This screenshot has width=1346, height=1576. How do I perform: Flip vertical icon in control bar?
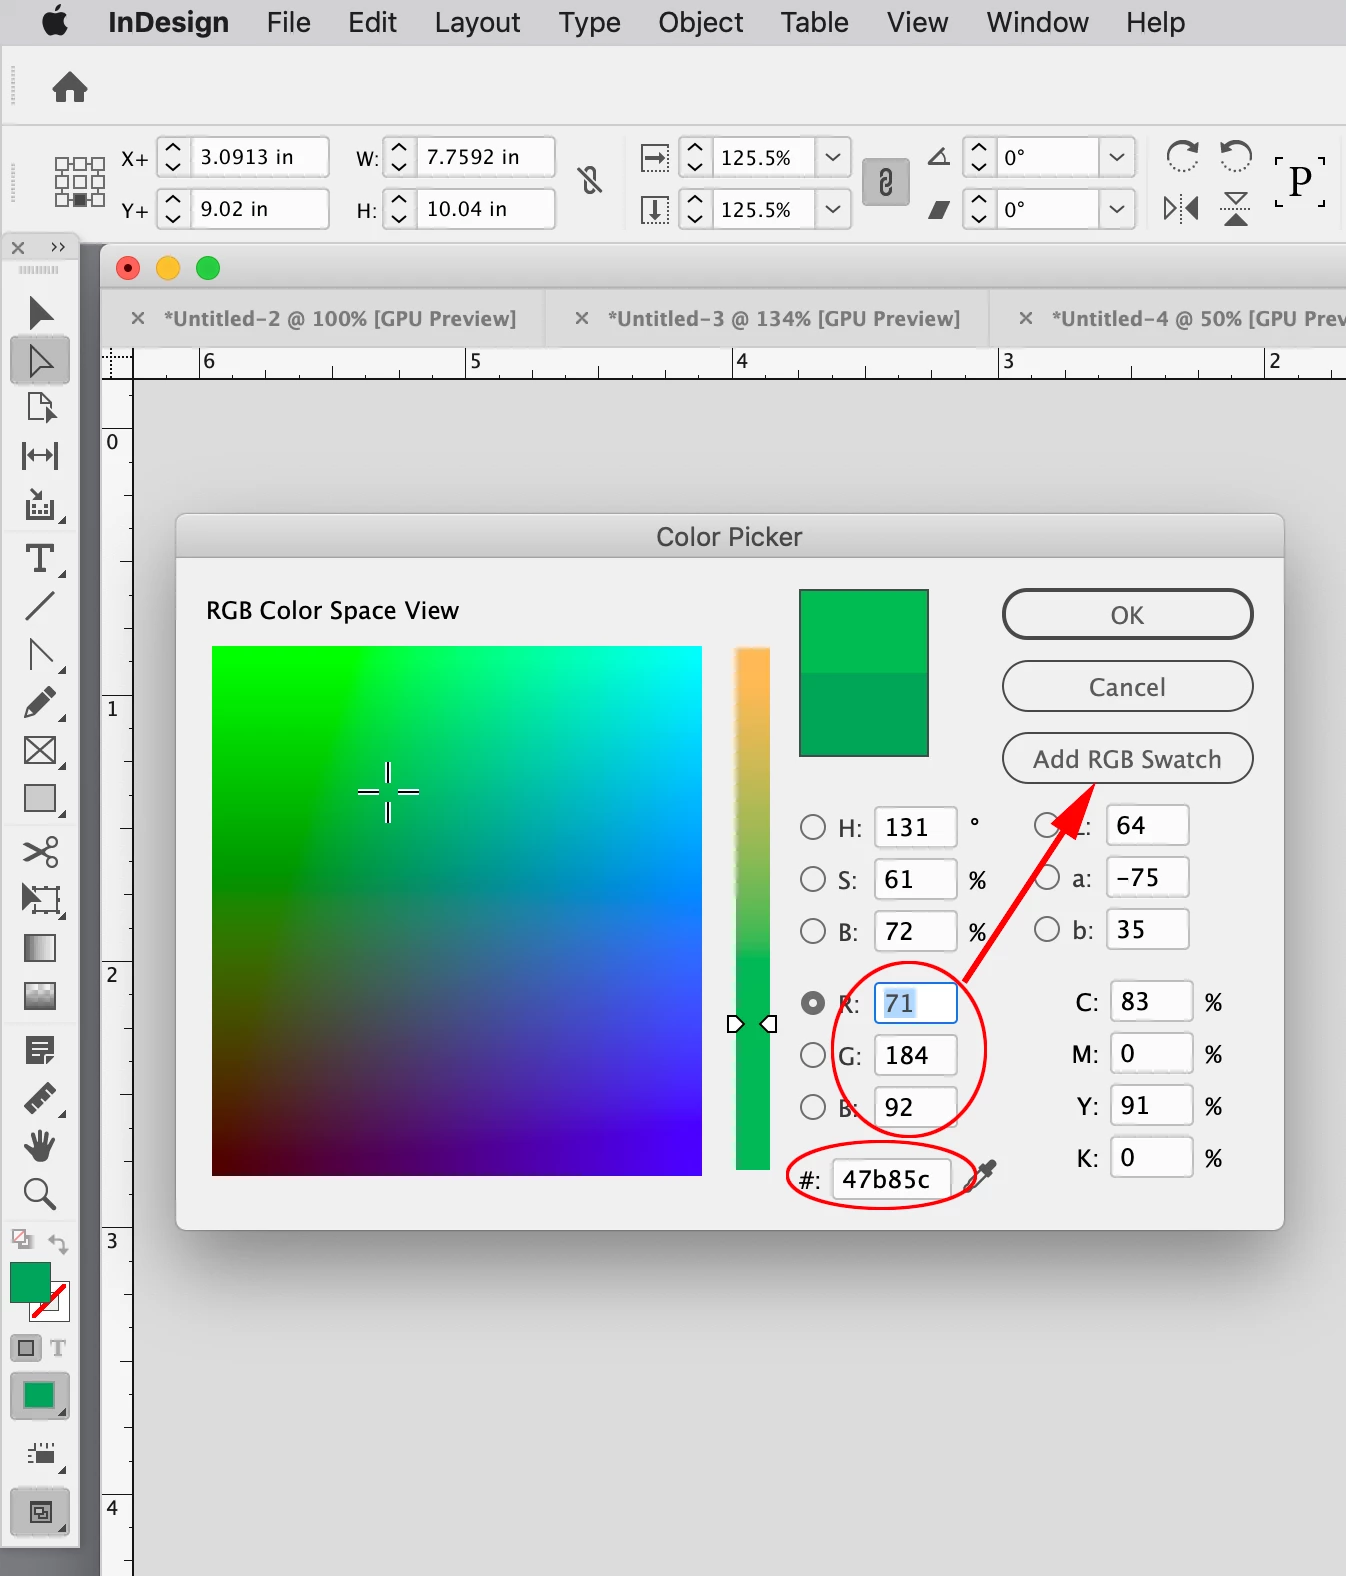[x=1236, y=209]
